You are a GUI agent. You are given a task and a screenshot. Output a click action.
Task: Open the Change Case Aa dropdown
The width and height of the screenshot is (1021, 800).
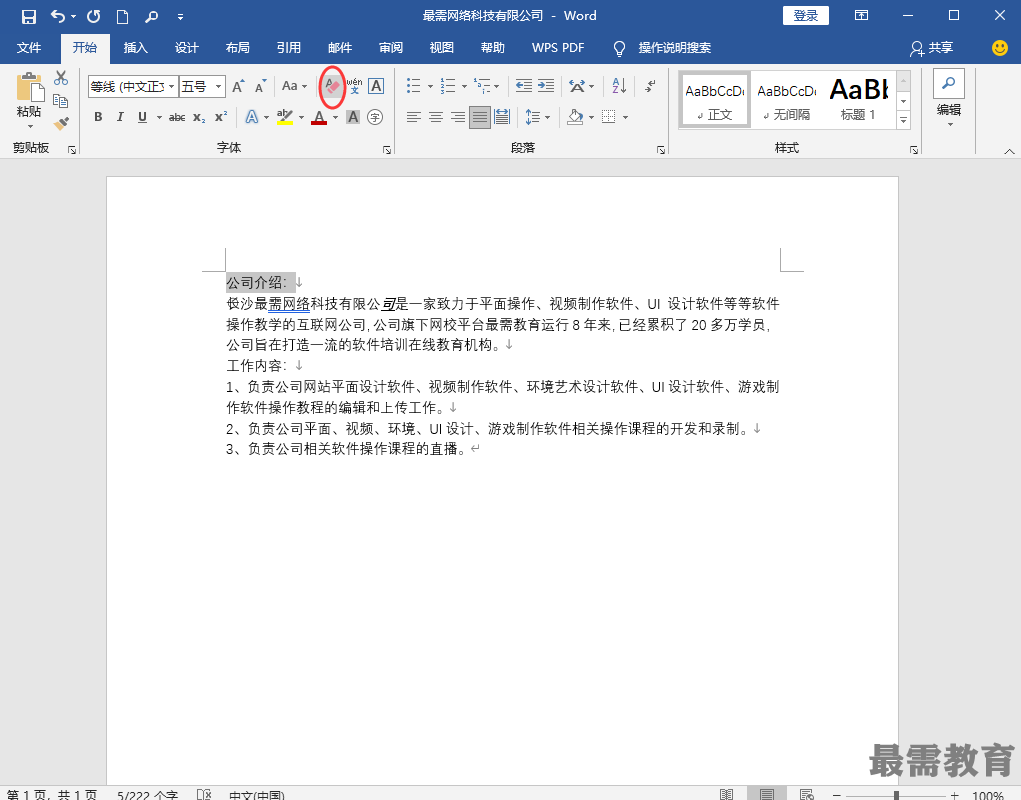pyautogui.click(x=294, y=86)
